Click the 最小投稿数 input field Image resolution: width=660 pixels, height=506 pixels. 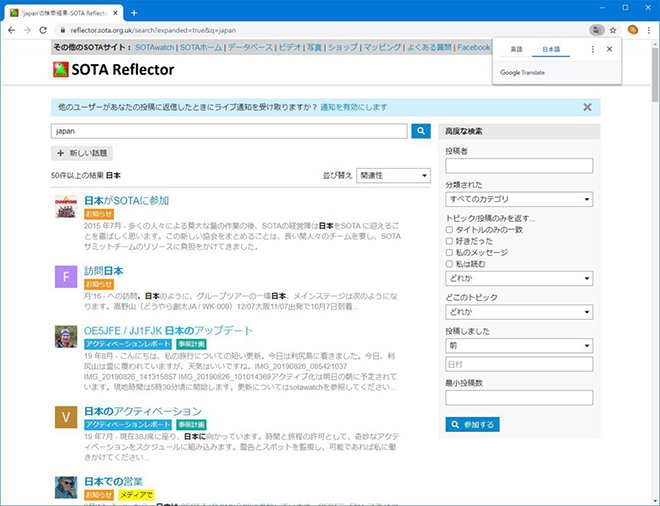[519, 398]
